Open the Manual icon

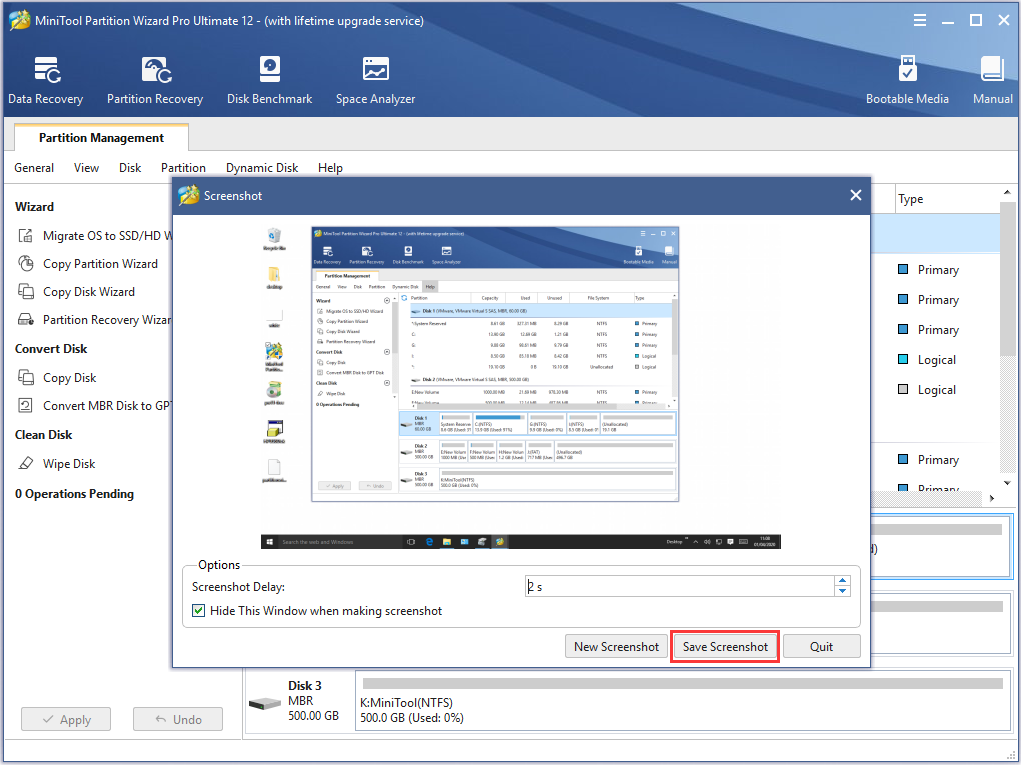[x=992, y=80]
